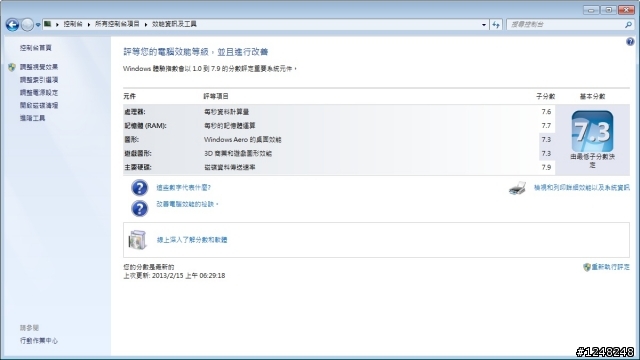Screen dimensions: 640x360
Task: Open 調整視覺效果 sidebar link
Action: [x=39, y=67]
